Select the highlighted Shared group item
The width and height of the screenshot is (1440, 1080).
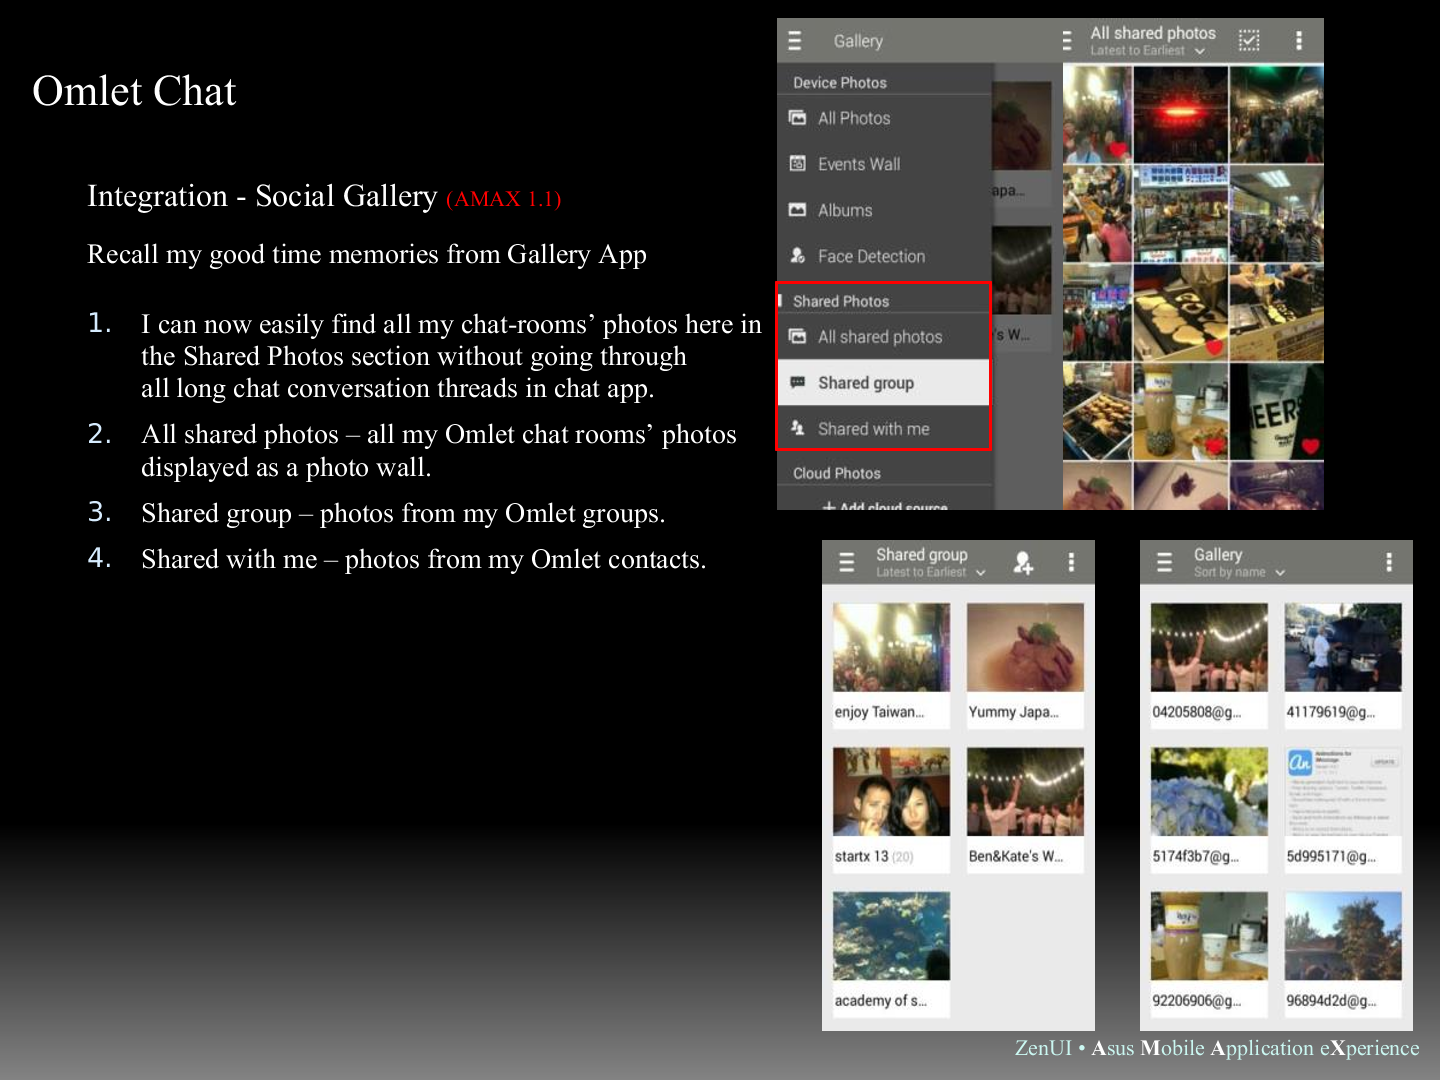pyautogui.click(x=865, y=383)
